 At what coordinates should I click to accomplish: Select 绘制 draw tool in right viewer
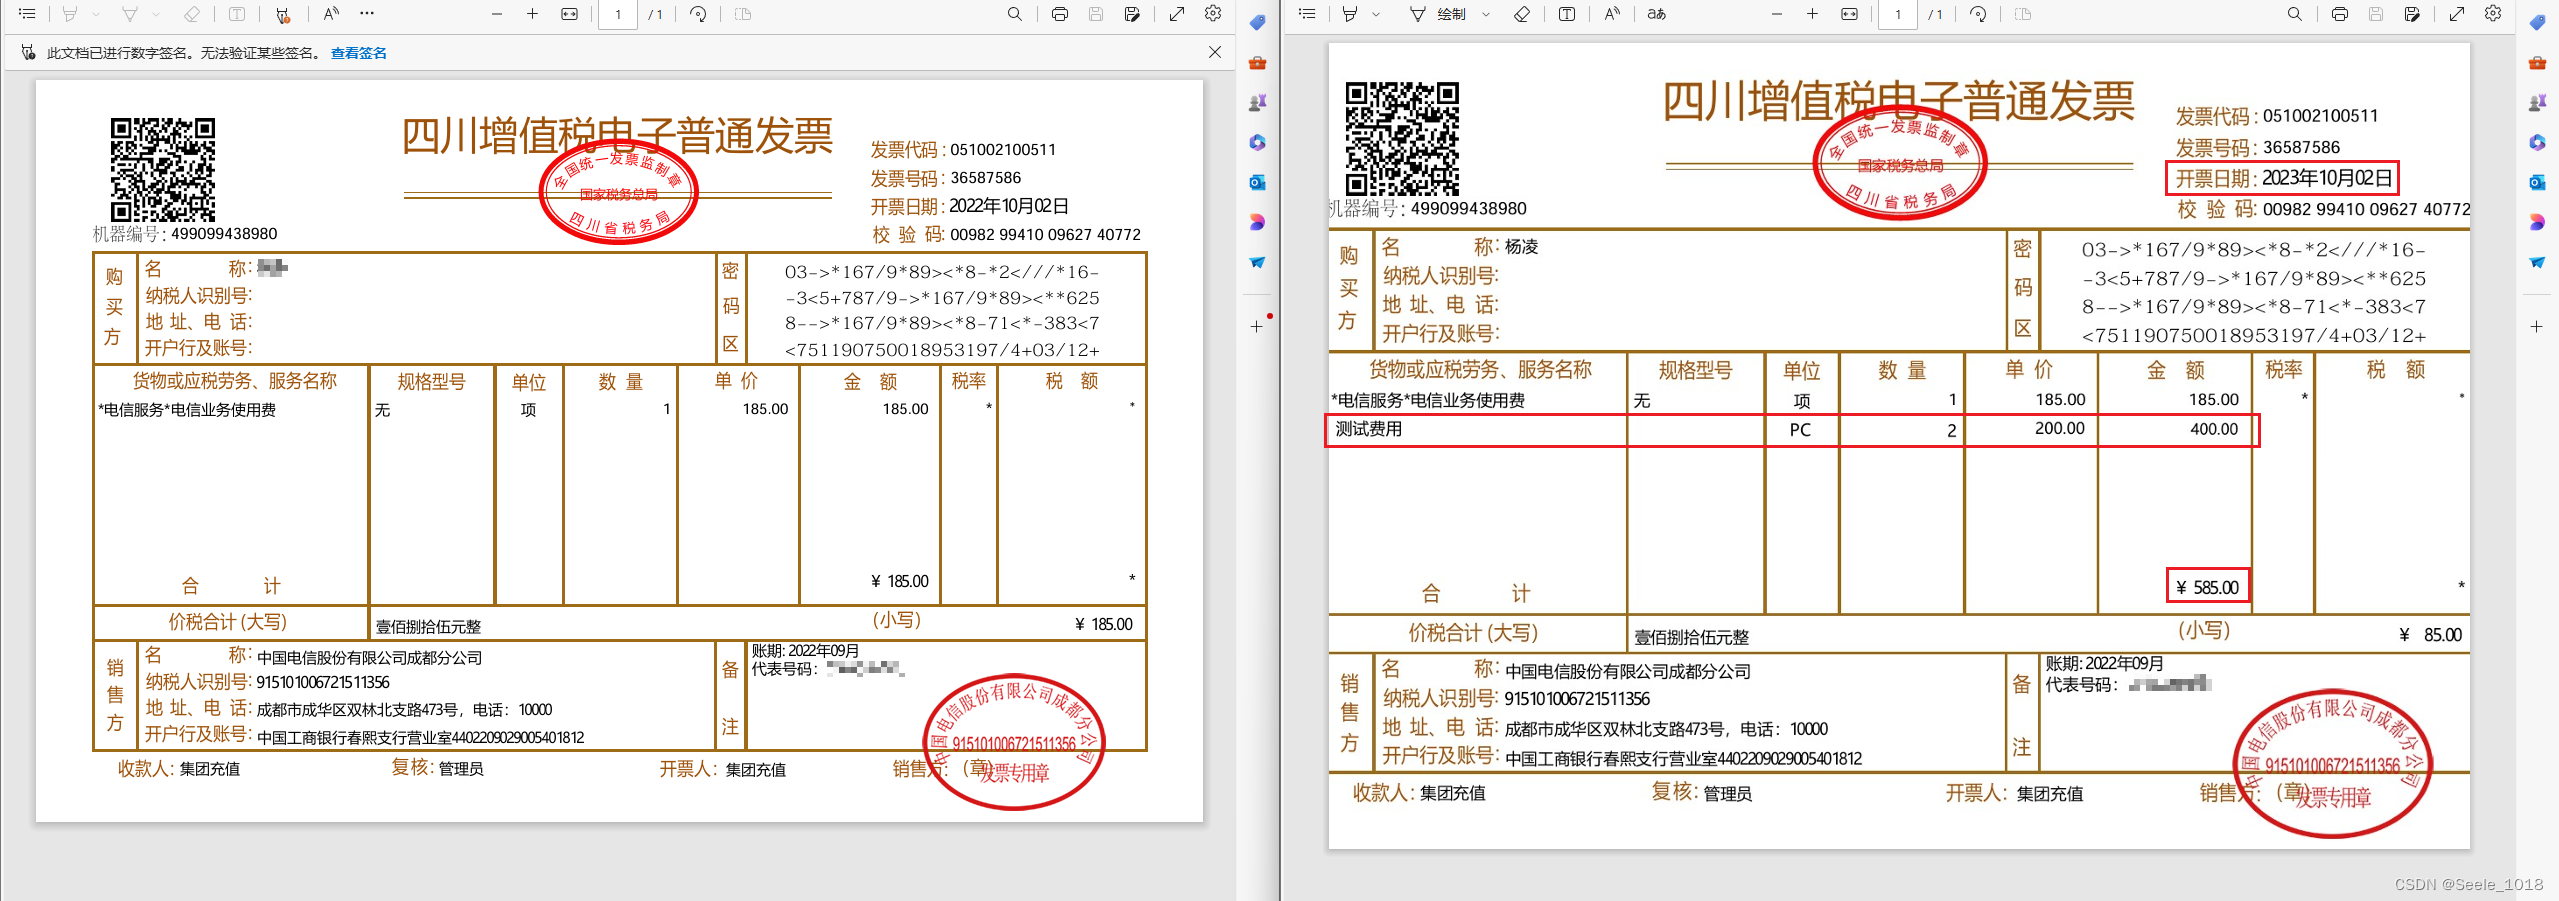click(1438, 14)
